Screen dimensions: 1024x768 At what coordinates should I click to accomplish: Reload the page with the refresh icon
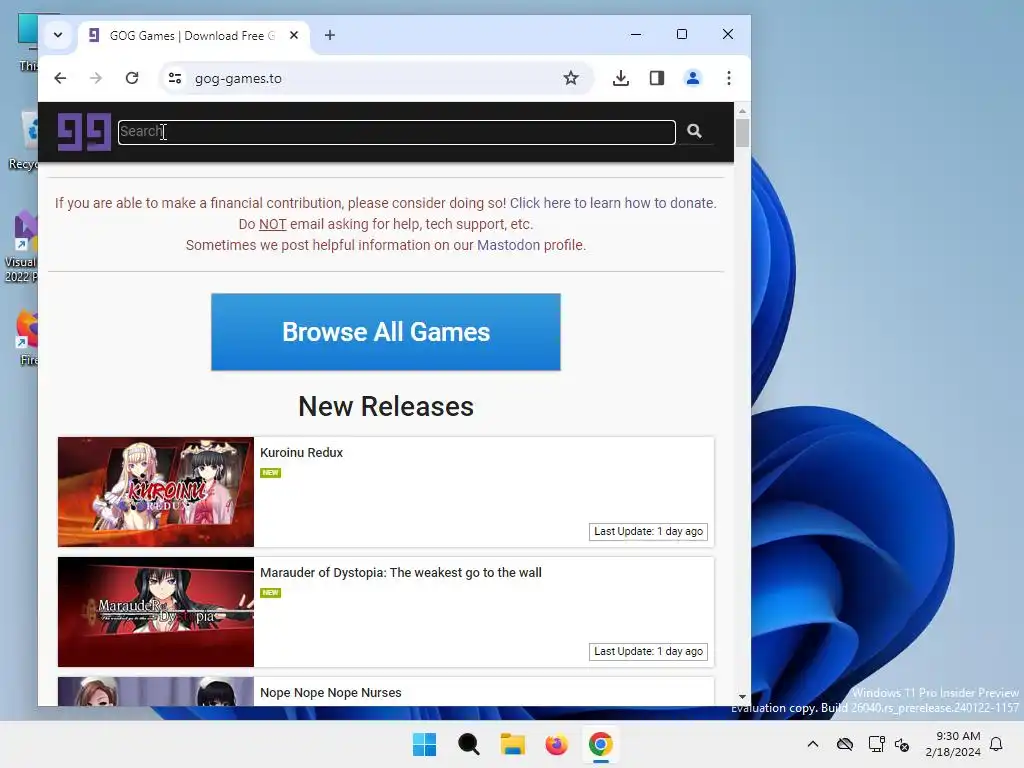coord(132,78)
